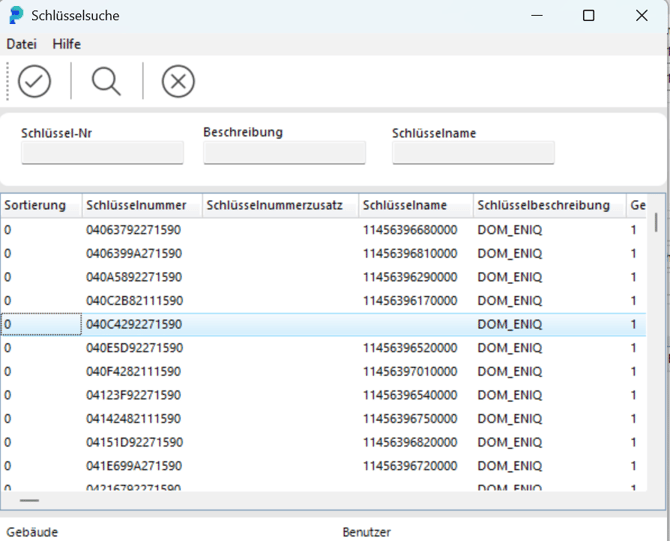Click the vertical scrollbar thumb of the table
This screenshot has height=541, width=670.
(x=656, y=223)
